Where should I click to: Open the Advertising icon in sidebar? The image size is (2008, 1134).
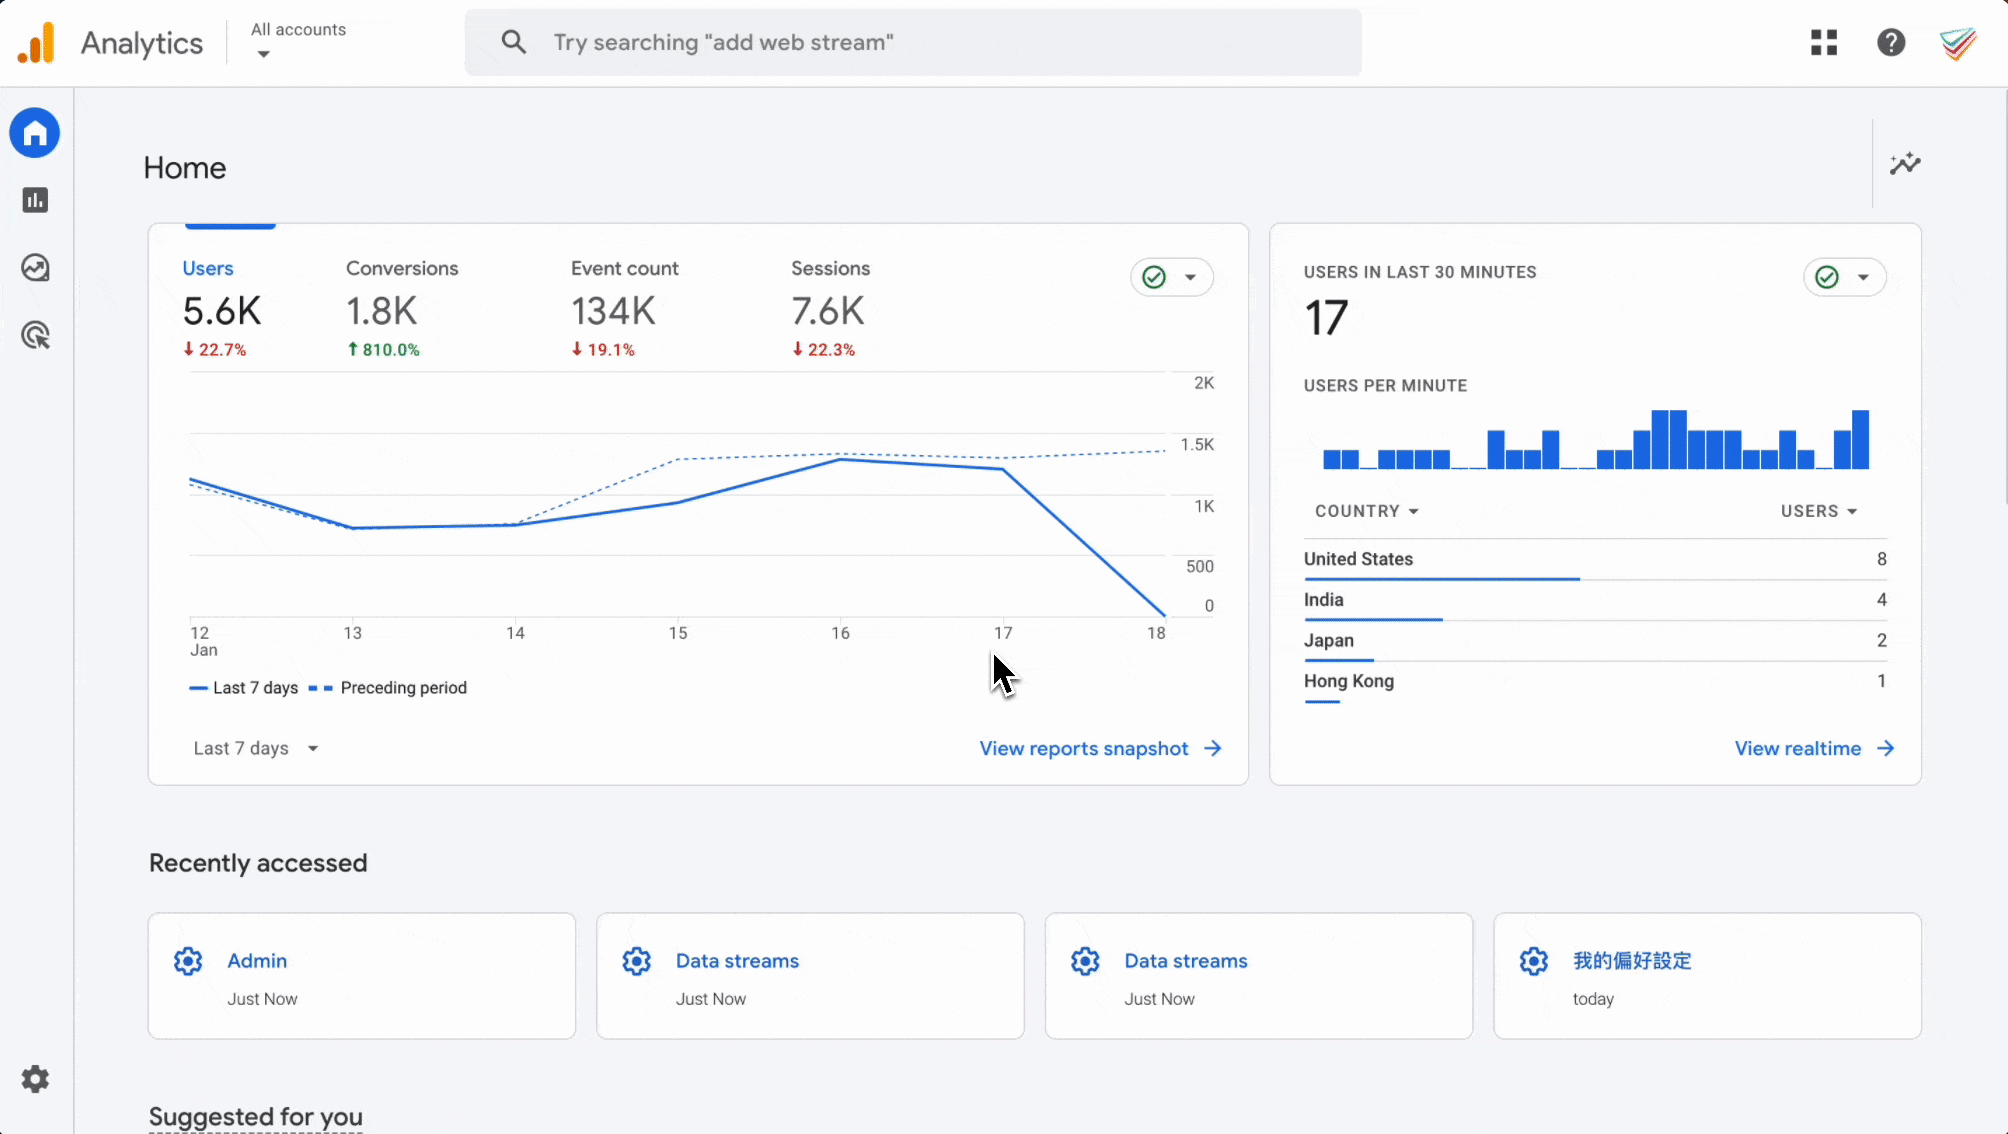35,335
